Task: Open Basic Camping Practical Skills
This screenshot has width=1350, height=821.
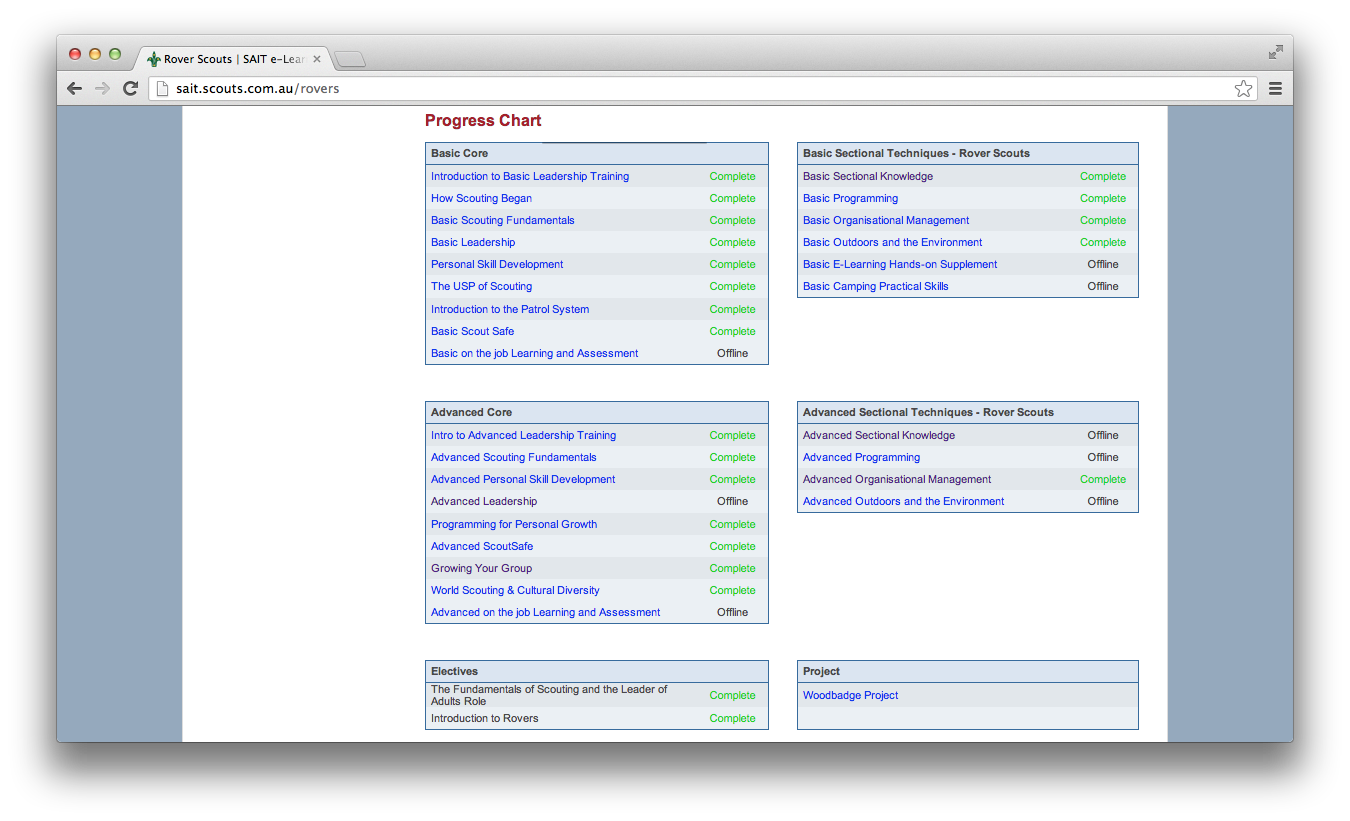Action: click(x=875, y=286)
